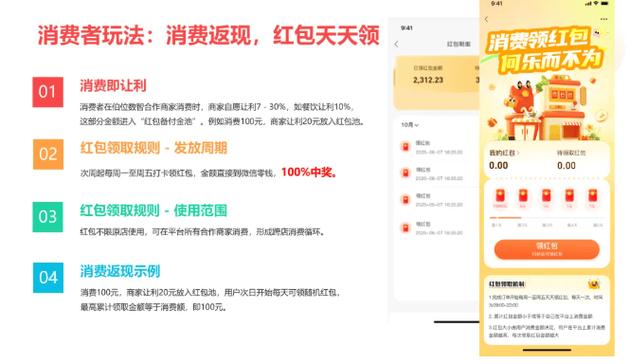Tap the back arrow on the red packet promo screen

pyautogui.click(x=487, y=19)
